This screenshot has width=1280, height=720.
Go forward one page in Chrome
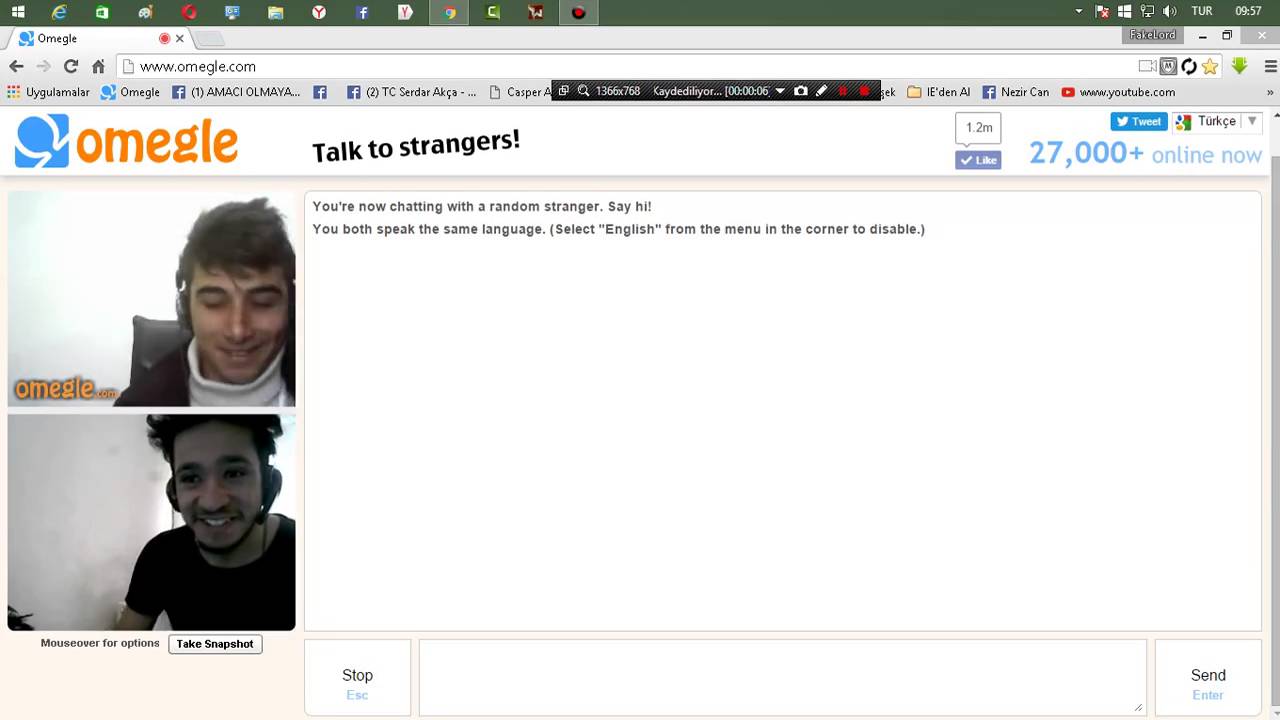coord(43,66)
